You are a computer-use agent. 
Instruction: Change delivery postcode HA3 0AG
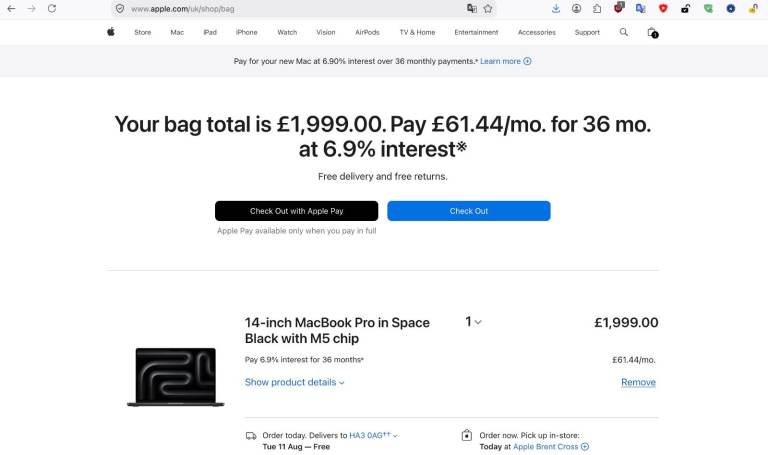pos(373,435)
